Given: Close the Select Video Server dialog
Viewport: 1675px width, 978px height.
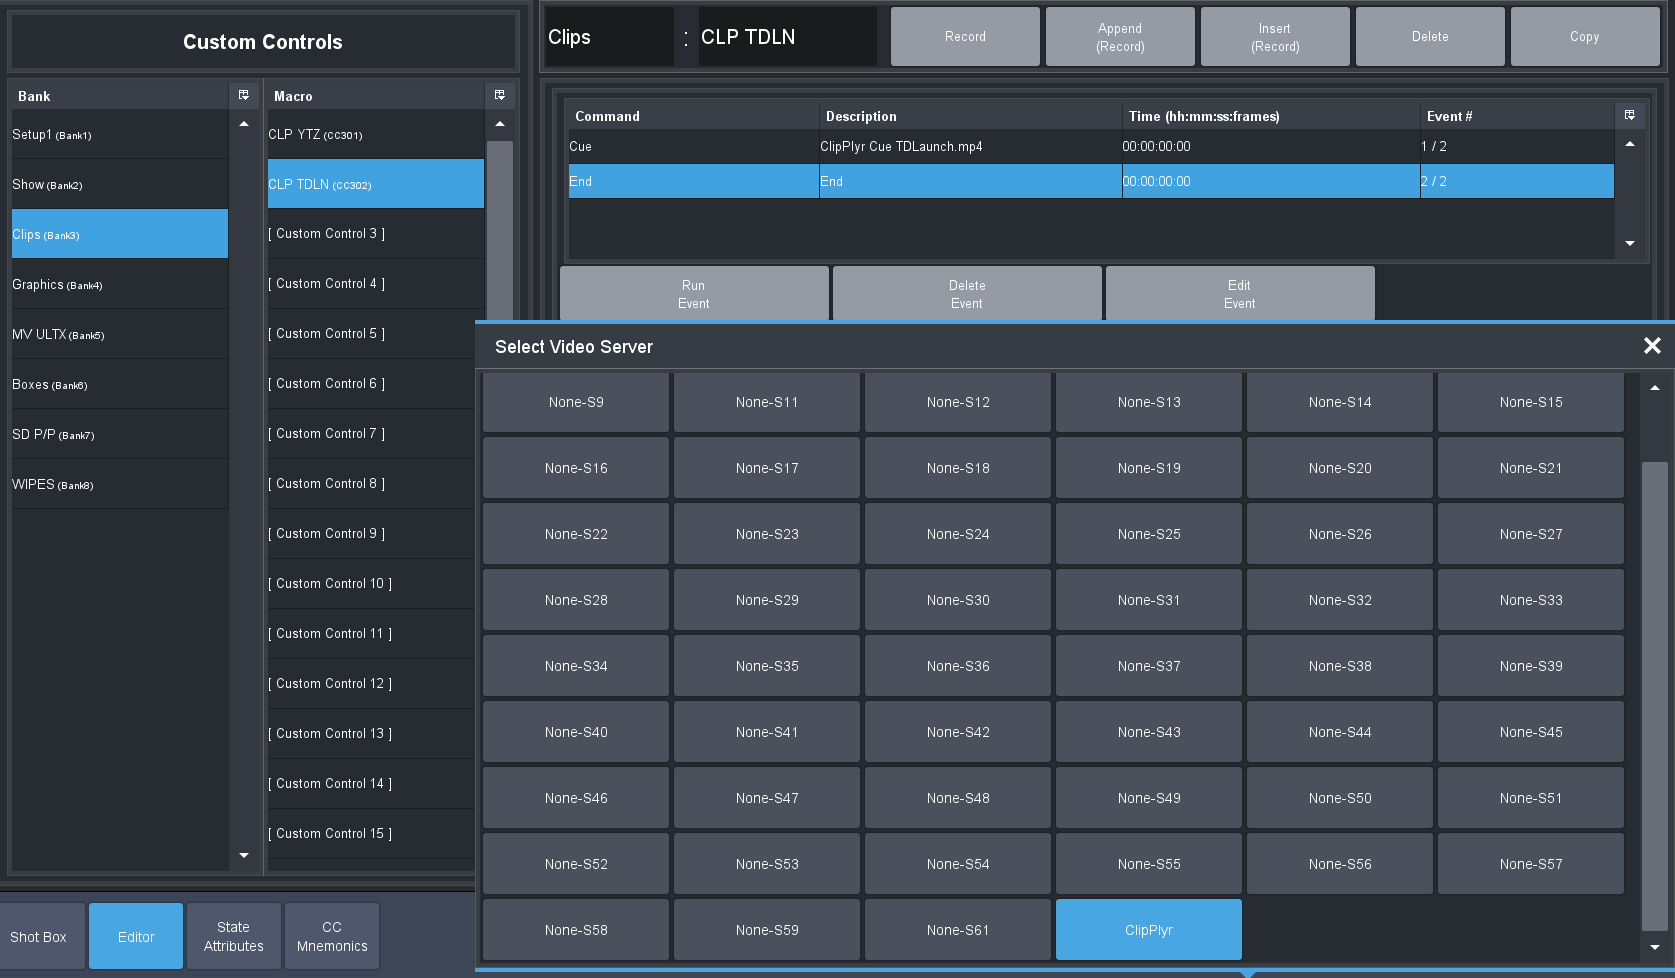Looking at the screenshot, I should pyautogui.click(x=1651, y=346).
